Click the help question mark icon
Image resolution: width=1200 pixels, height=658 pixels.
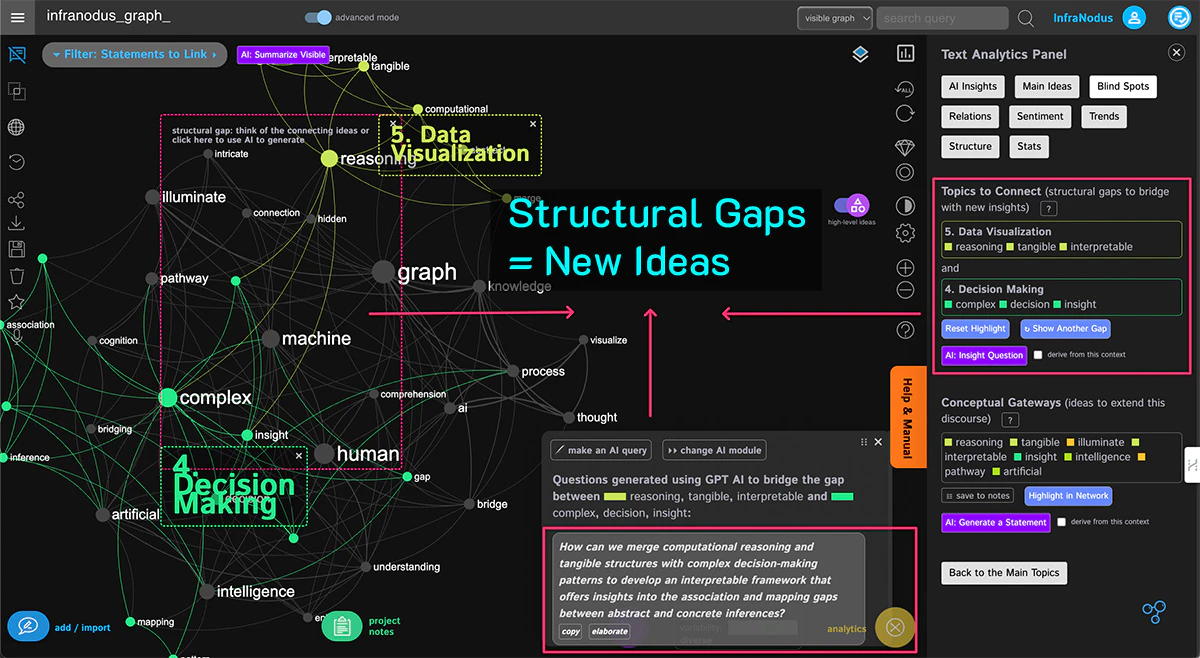click(x=905, y=328)
